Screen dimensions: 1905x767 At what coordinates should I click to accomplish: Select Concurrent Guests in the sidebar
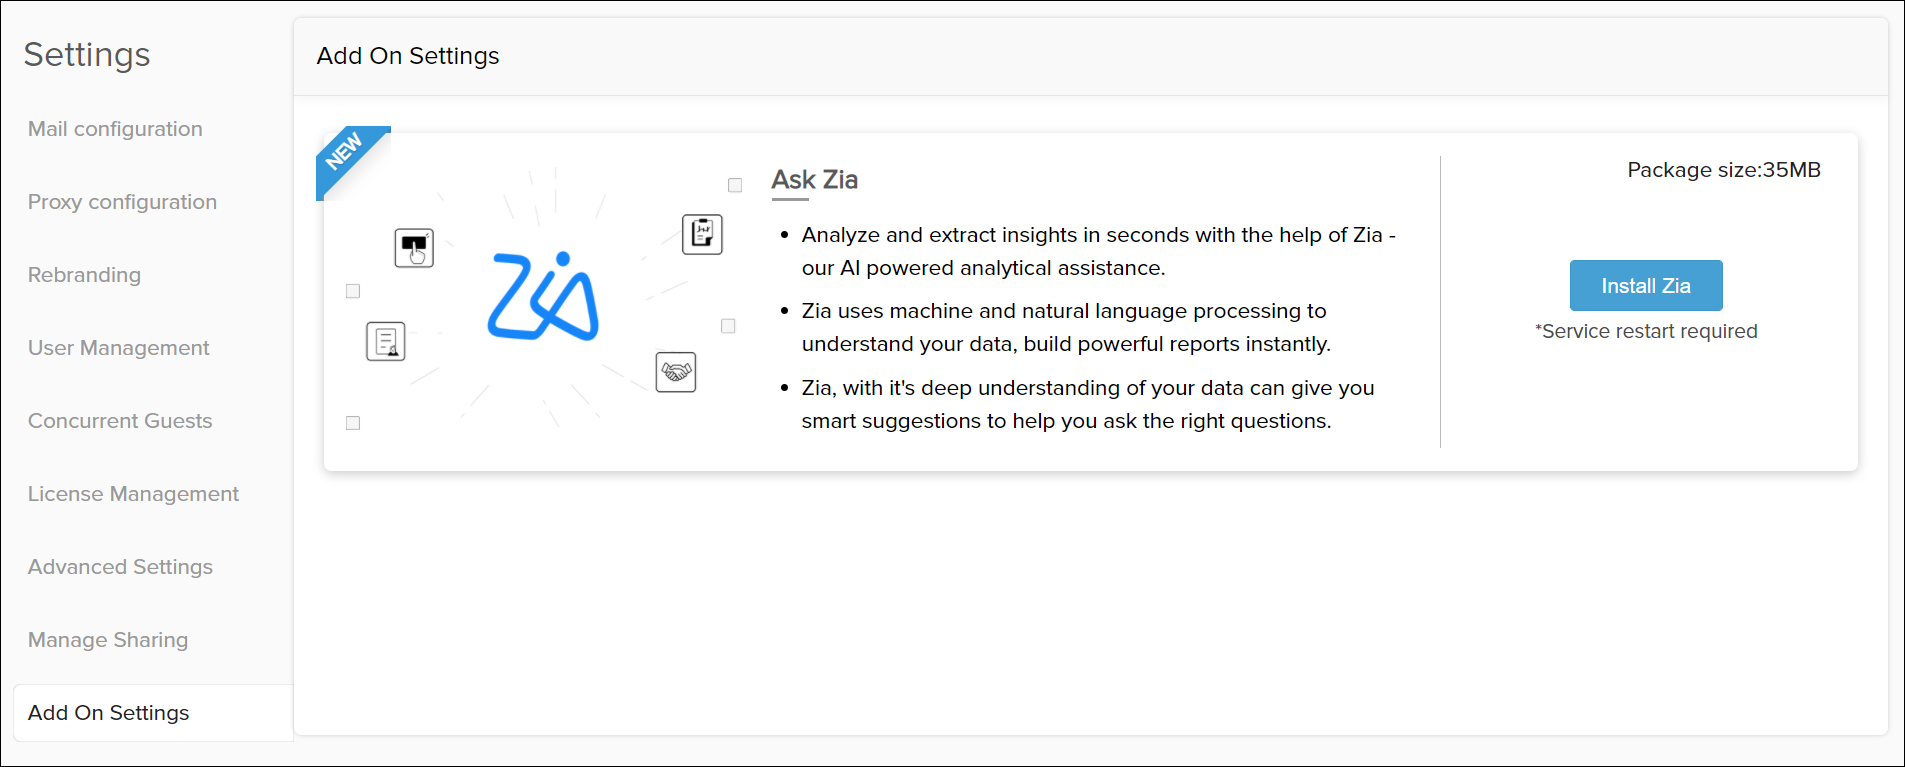[x=119, y=421]
